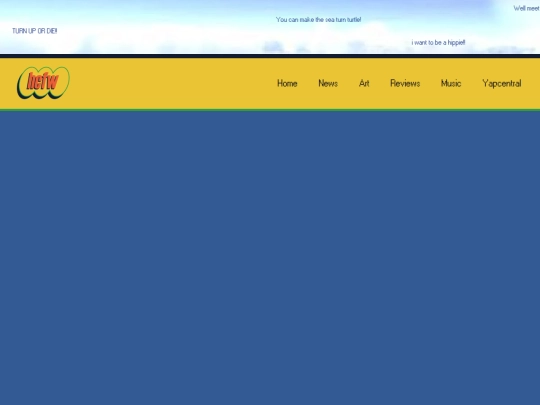Visit the Yapcentral page
Image resolution: width=540 pixels, height=405 pixels.
(502, 84)
